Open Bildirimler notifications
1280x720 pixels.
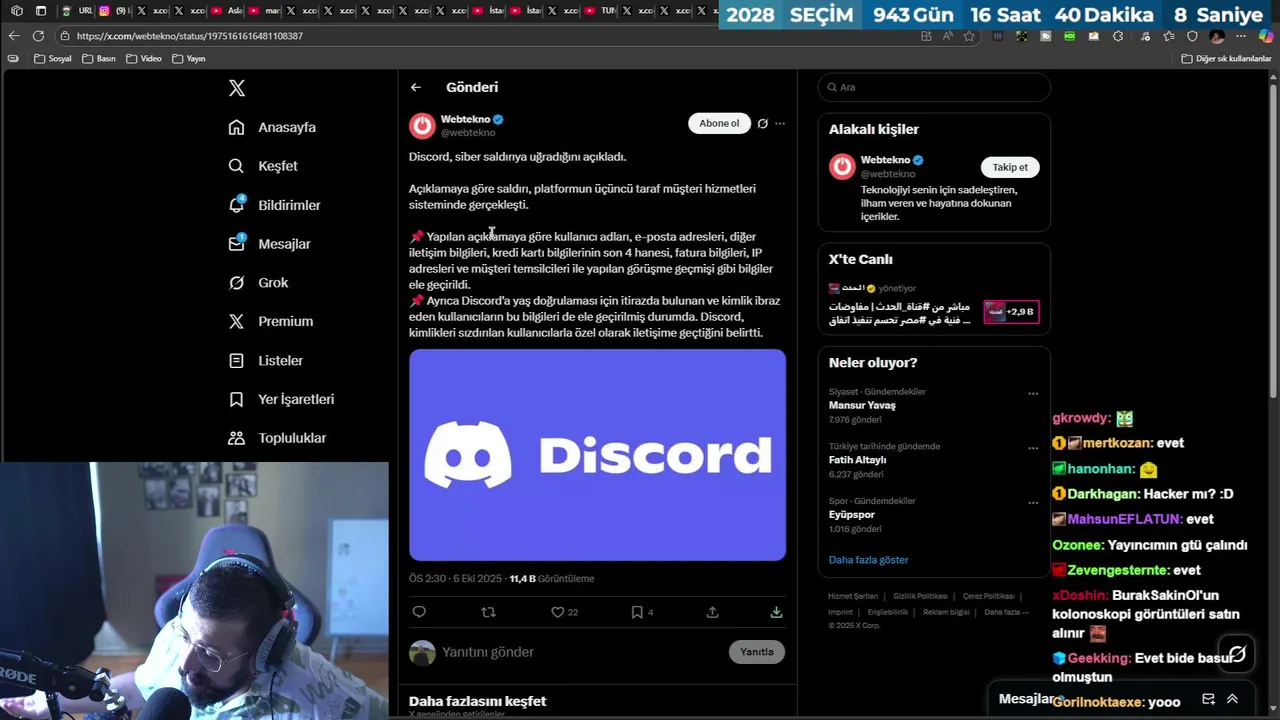[x=274, y=205]
